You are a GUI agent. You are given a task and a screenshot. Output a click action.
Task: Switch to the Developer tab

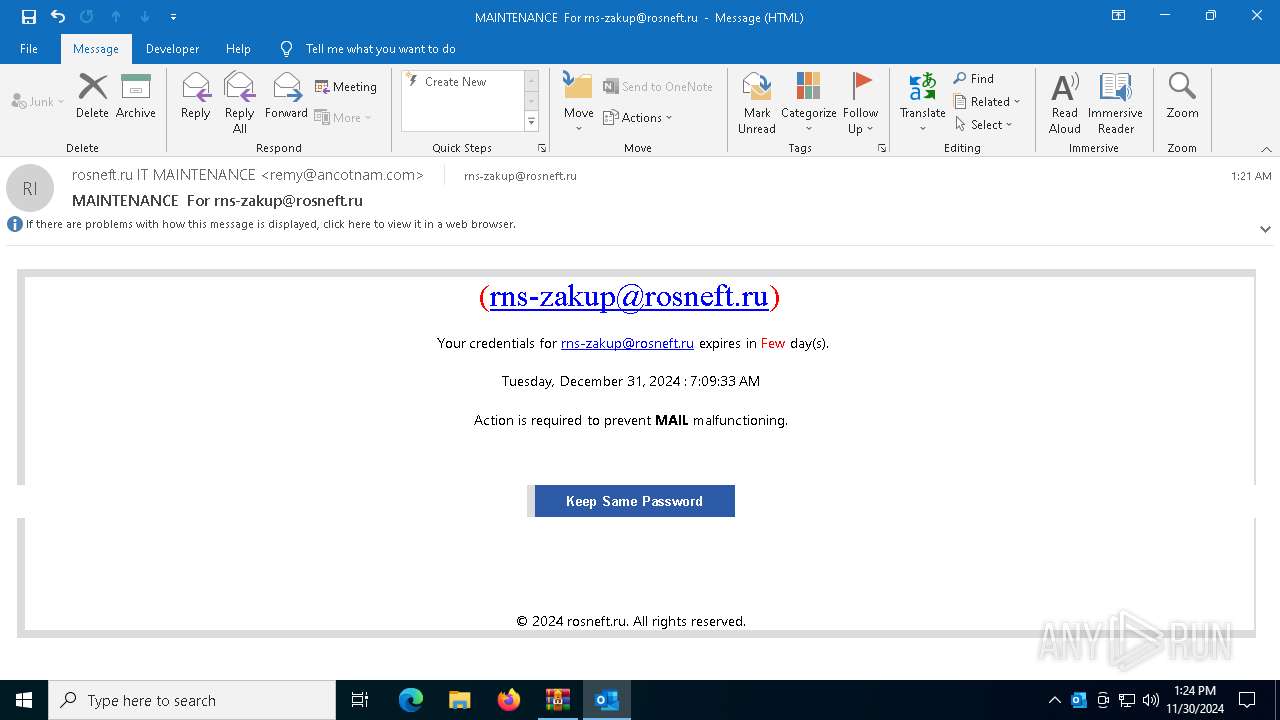[172, 49]
